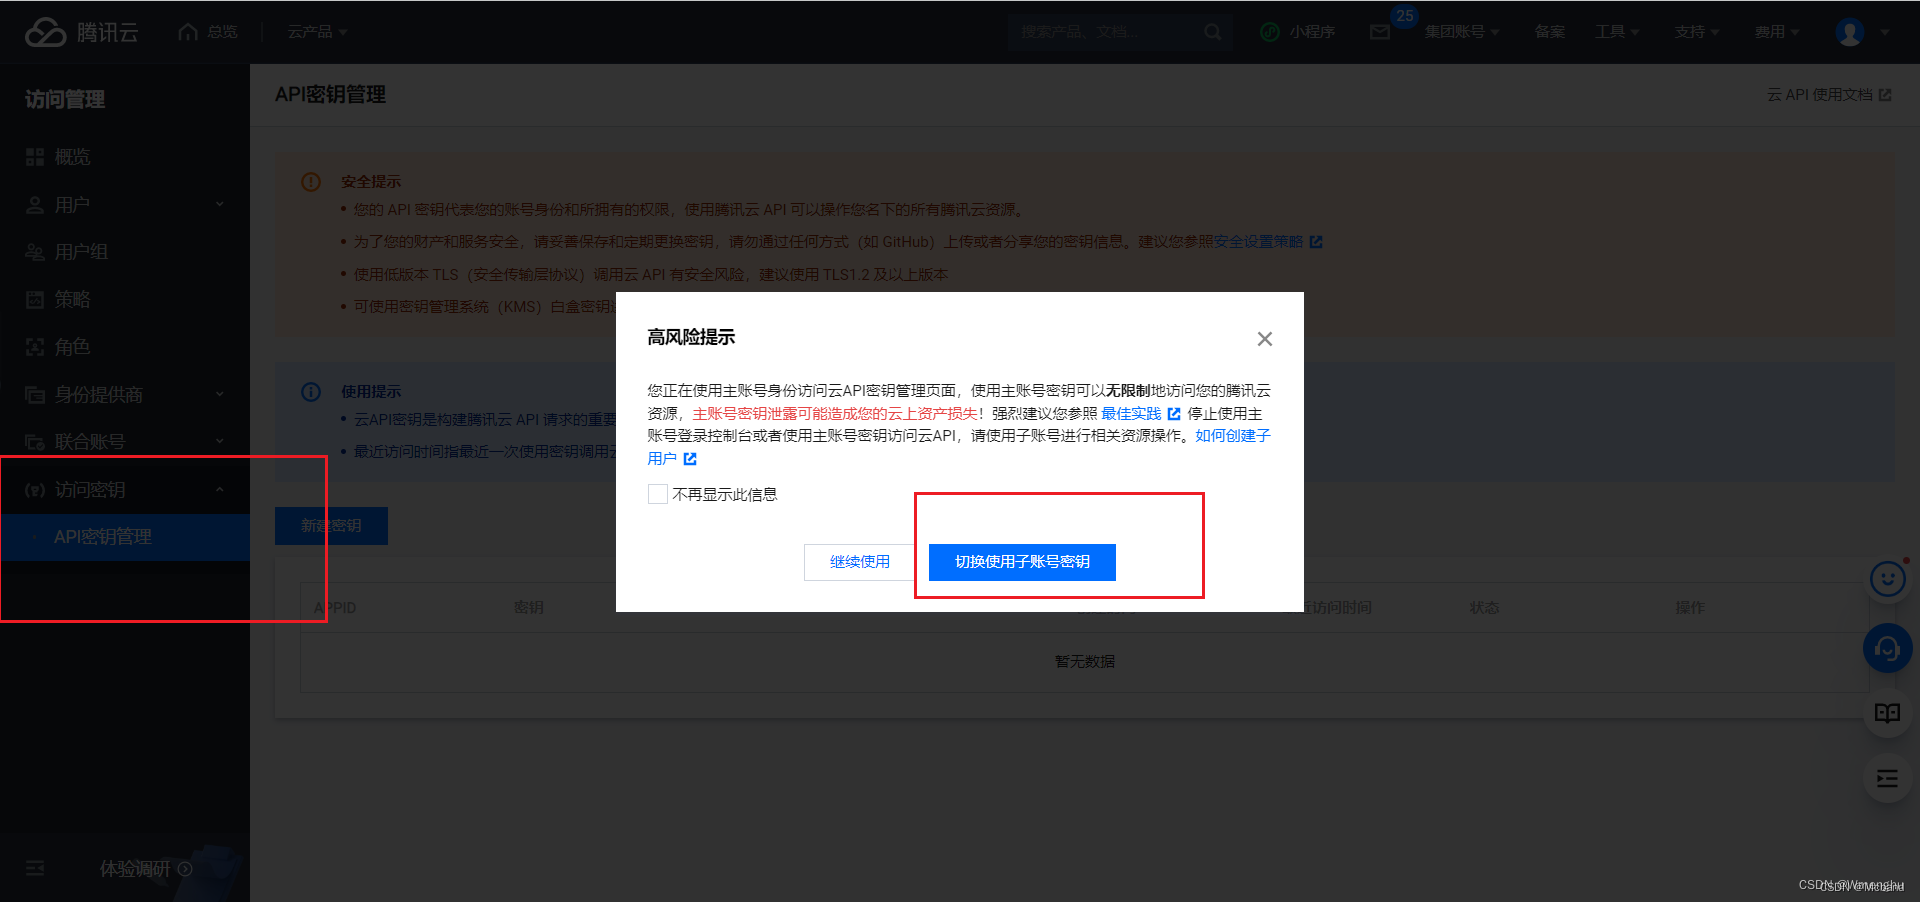Click the 策略 sidebar icon

click(35, 299)
